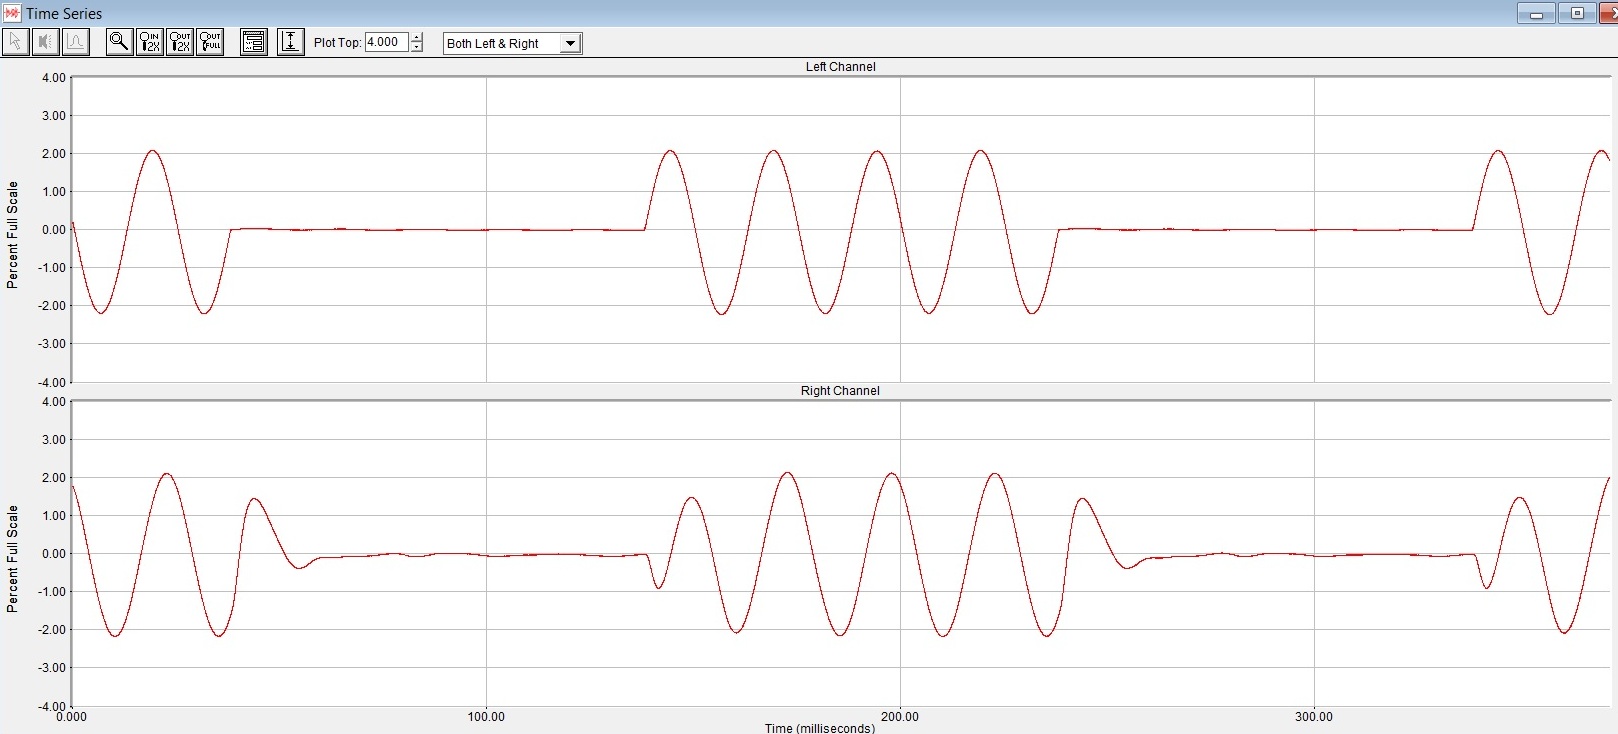The height and width of the screenshot is (734, 1618).
Task: Click the Time (milliseconds) axis title
Action: point(820,728)
